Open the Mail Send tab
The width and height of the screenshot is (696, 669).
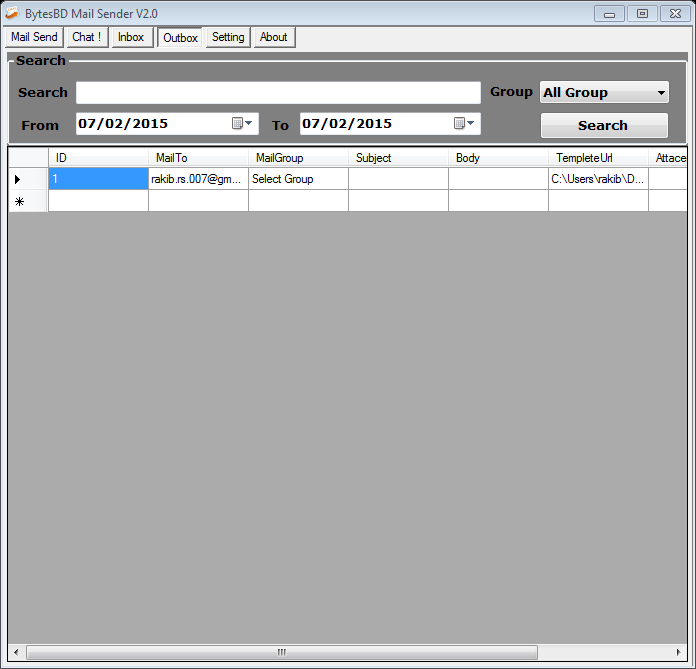click(34, 37)
